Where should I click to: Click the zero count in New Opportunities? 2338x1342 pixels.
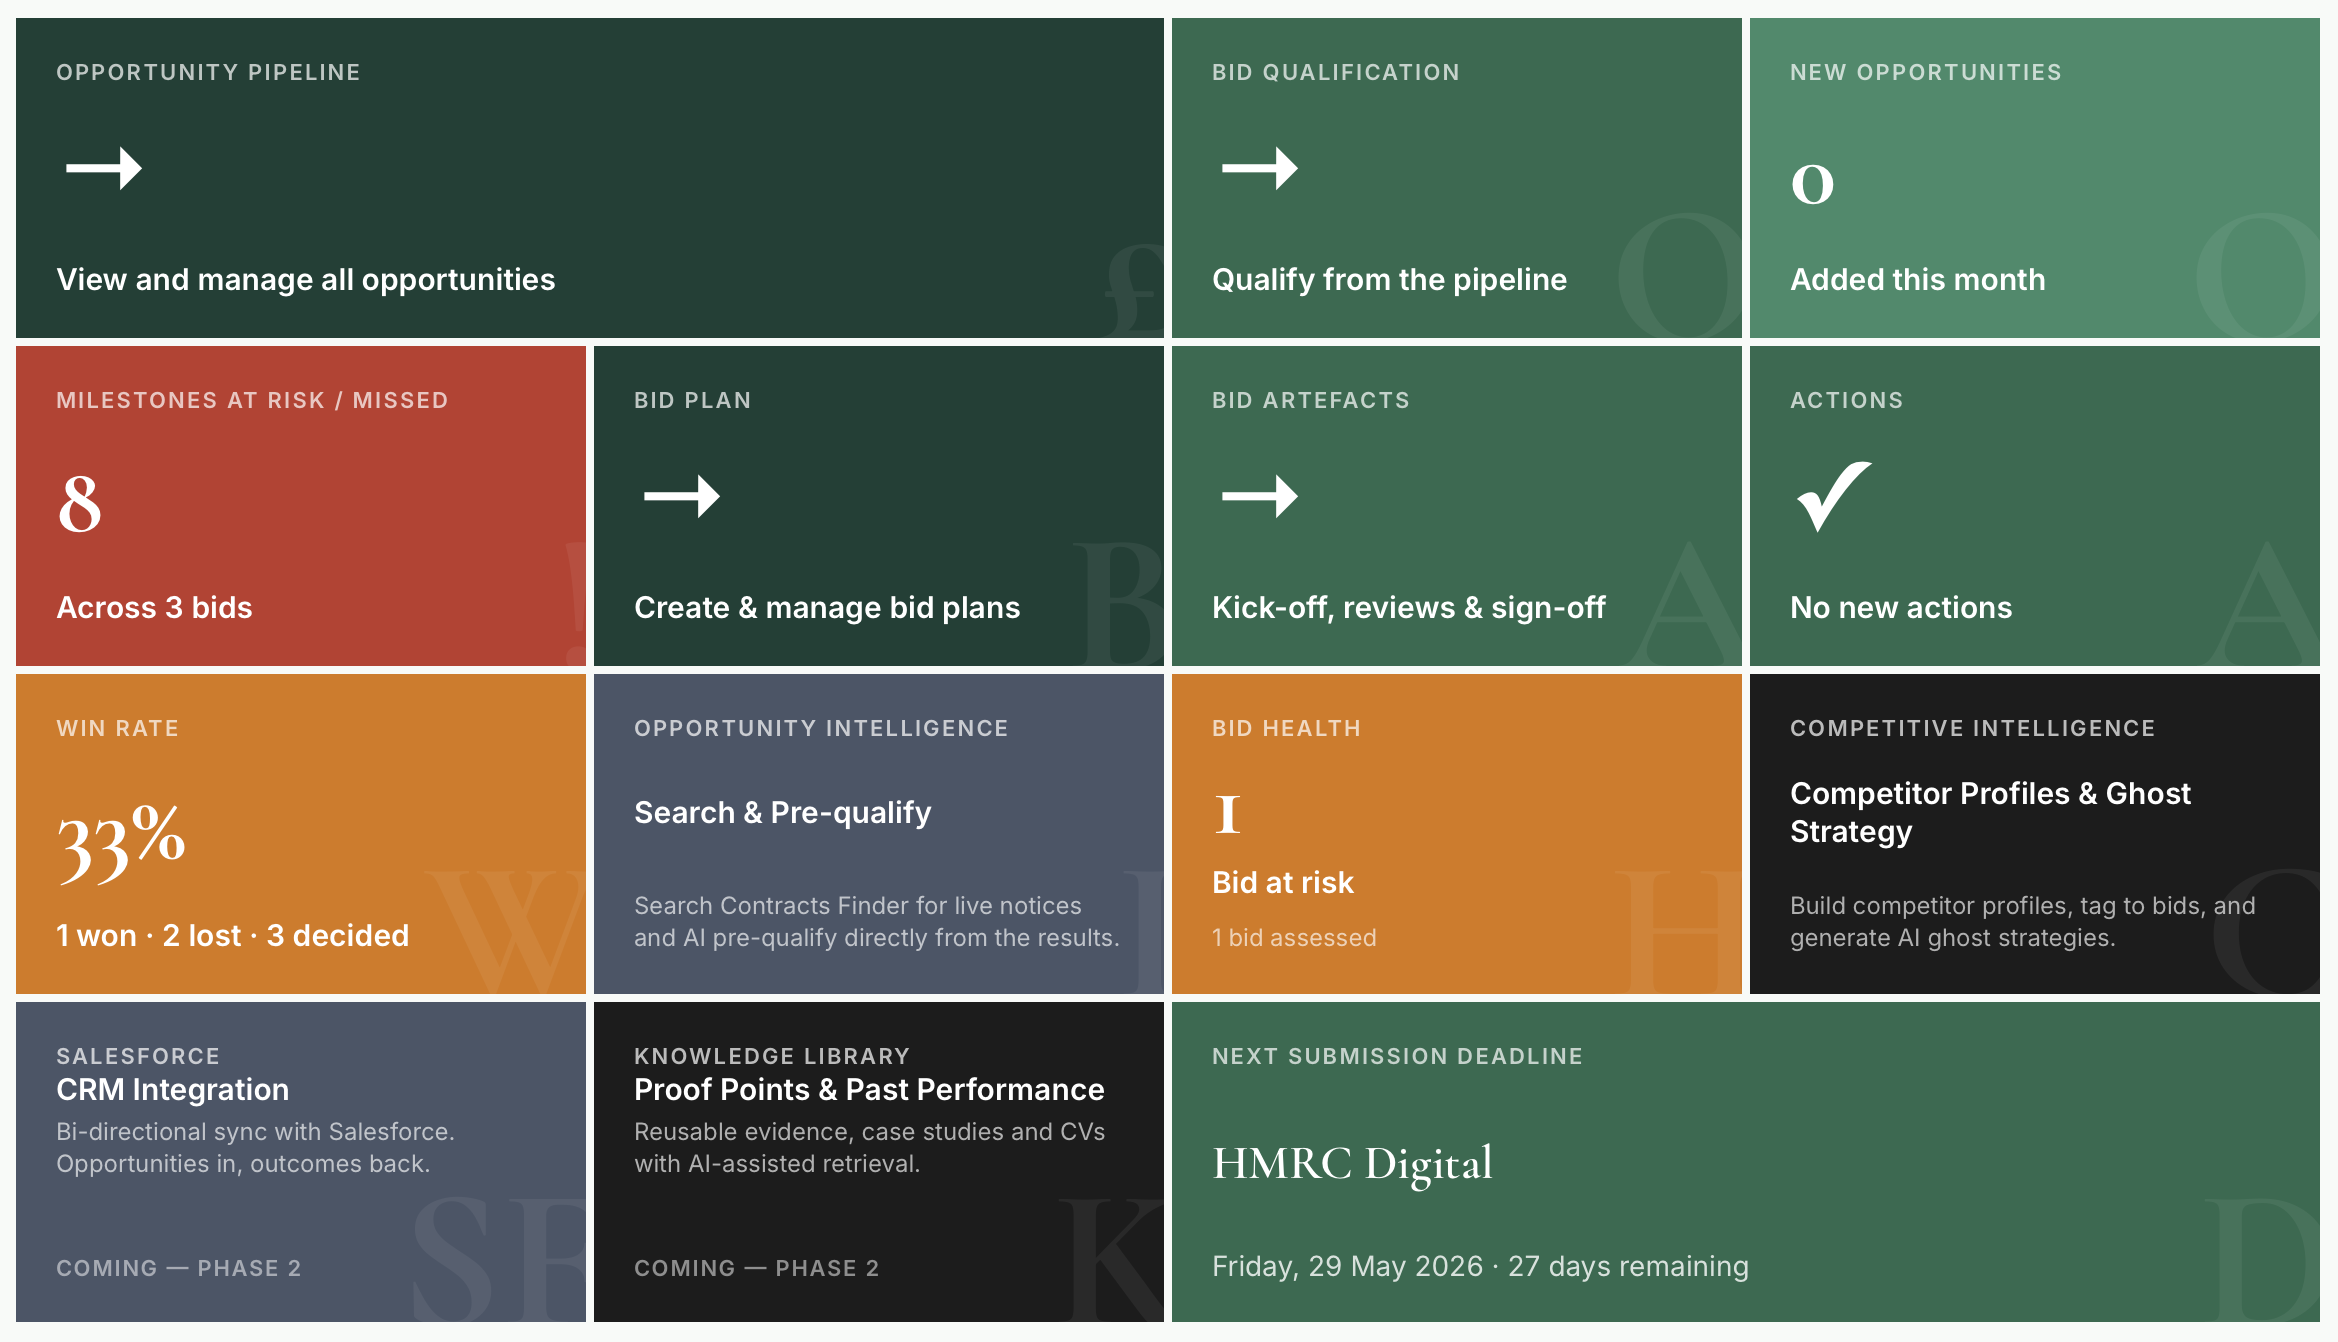pyautogui.click(x=1812, y=183)
